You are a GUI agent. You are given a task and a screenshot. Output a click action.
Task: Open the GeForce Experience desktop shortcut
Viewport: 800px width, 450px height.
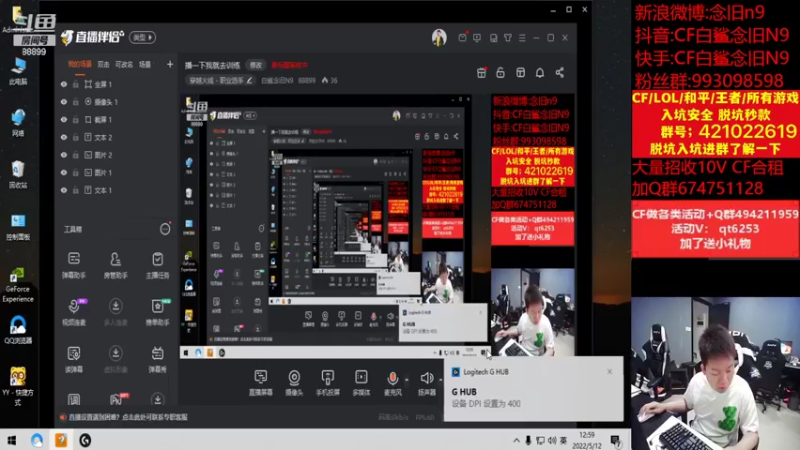pyautogui.click(x=18, y=284)
